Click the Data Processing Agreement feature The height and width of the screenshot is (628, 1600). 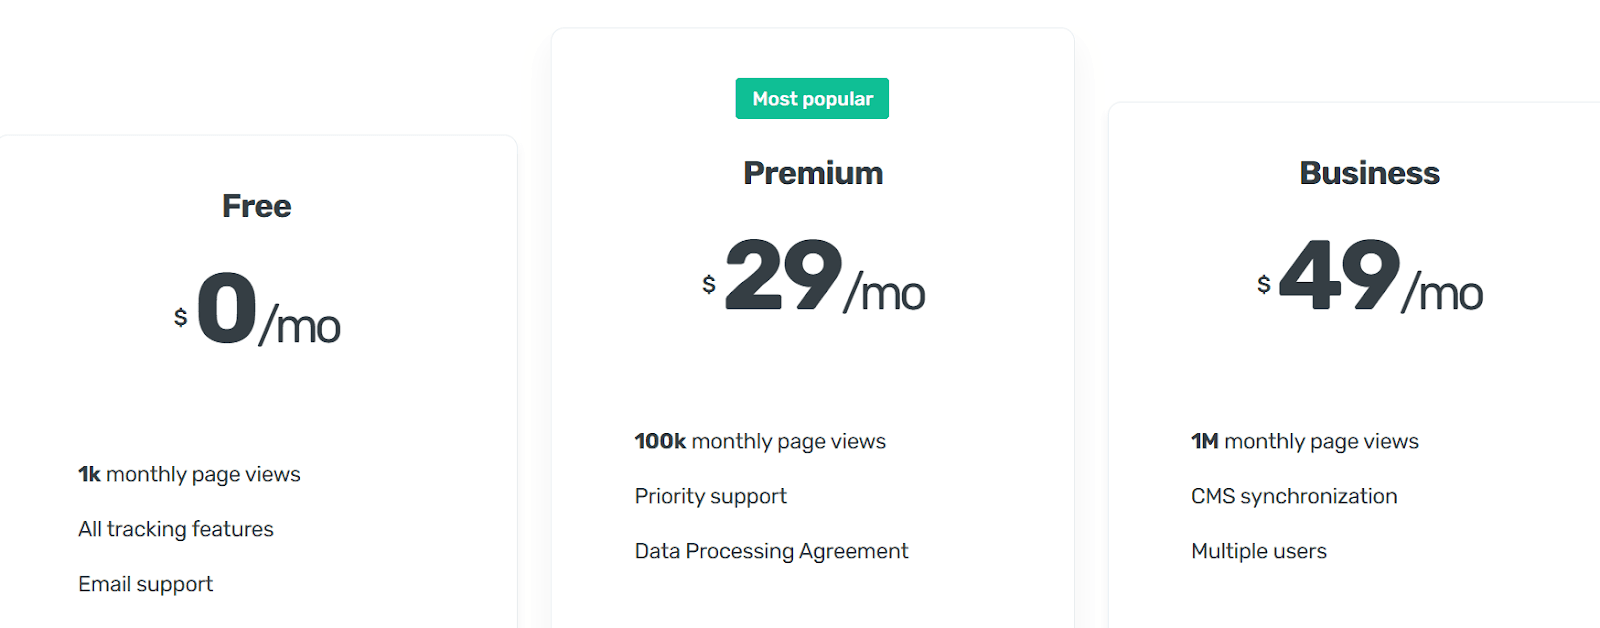771,551
